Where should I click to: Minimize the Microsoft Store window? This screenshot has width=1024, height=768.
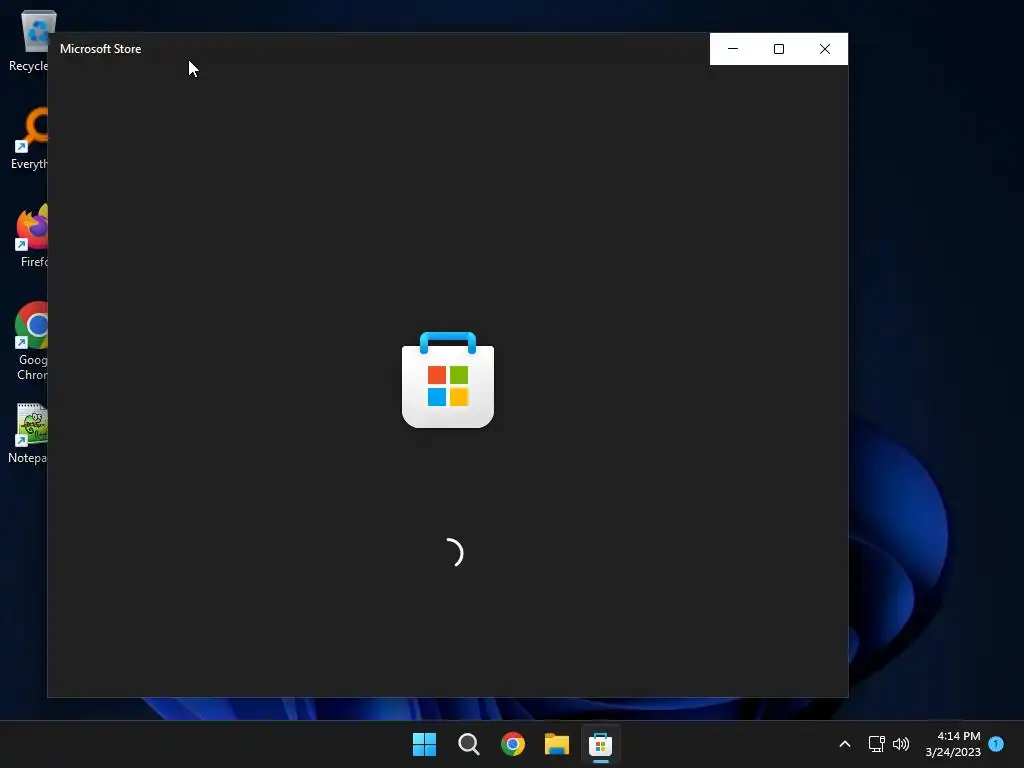[x=733, y=49]
